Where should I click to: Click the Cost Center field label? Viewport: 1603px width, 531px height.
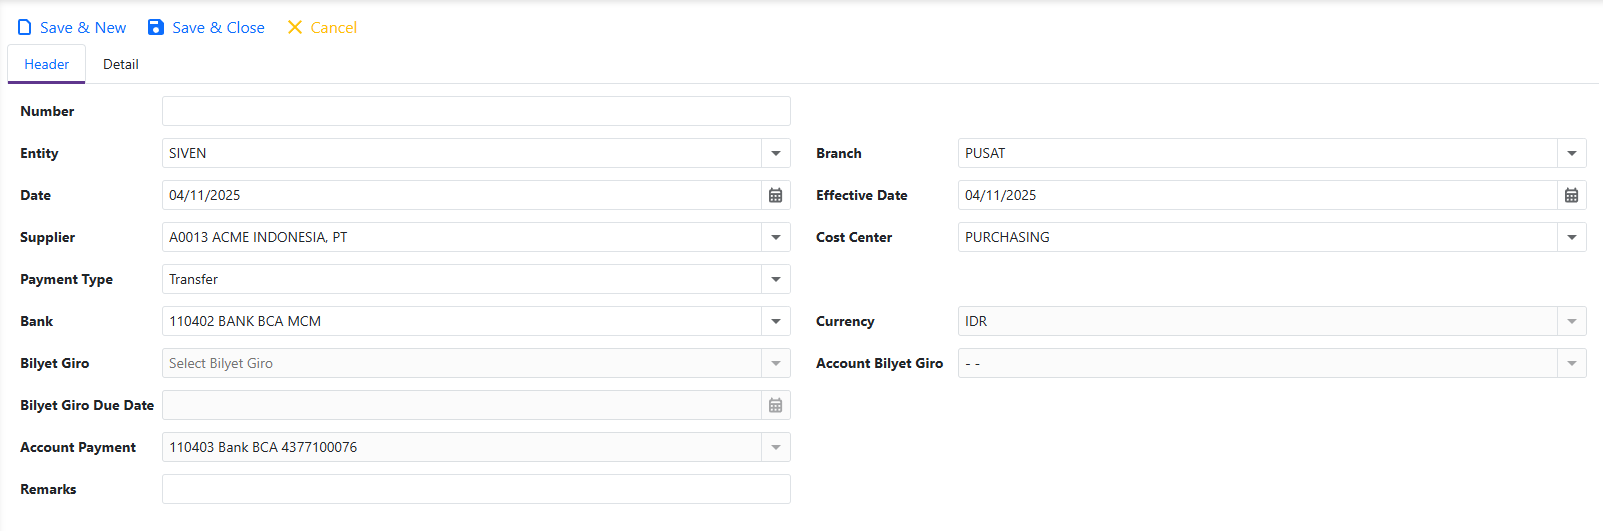(x=854, y=237)
